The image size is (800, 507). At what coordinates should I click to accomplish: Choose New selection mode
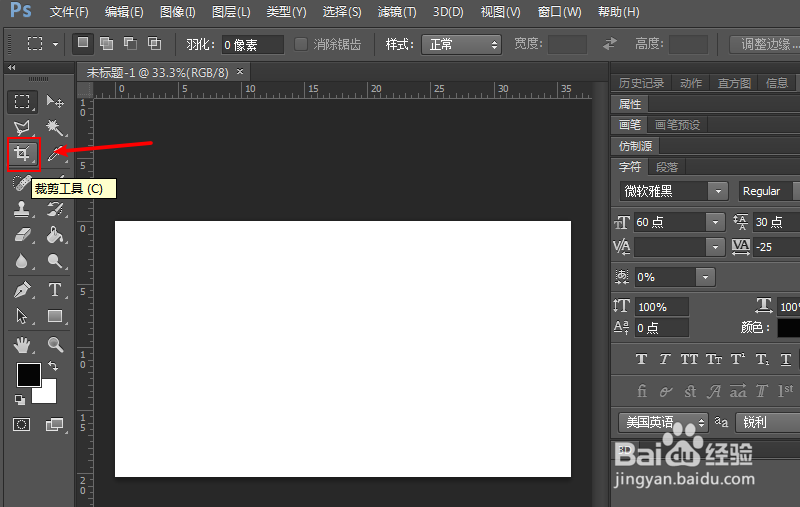82,43
